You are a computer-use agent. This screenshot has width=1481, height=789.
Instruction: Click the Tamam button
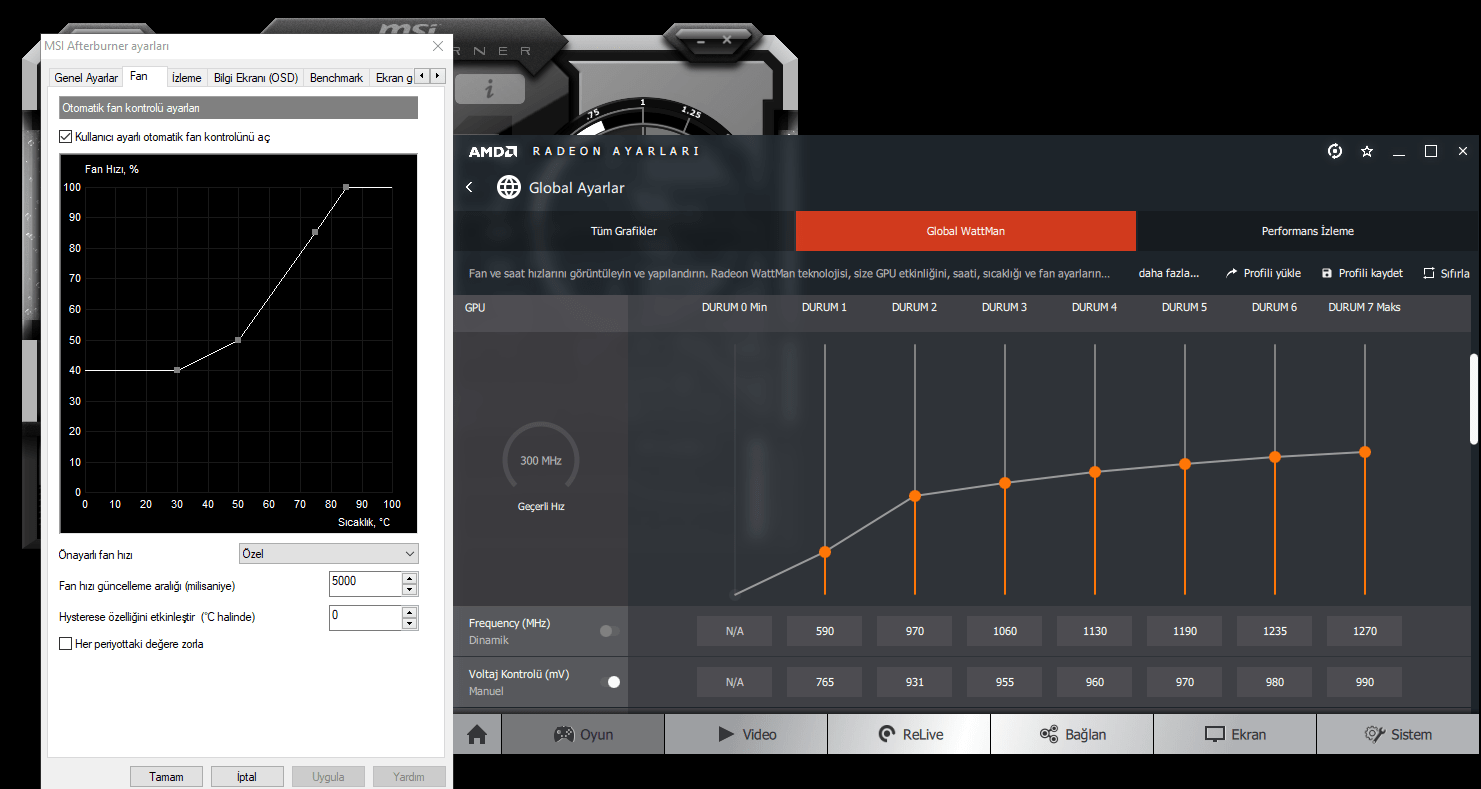166,776
